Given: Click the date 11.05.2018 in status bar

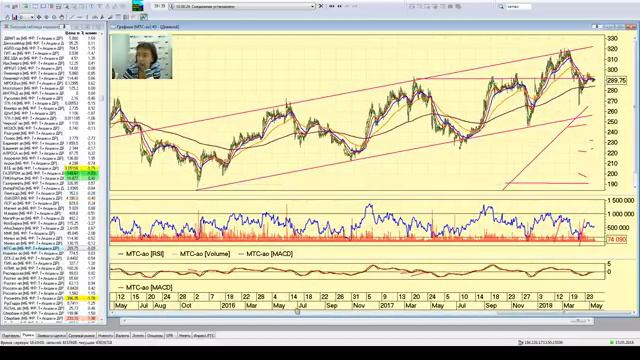Looking at the screenshot, I should (624, 342).
